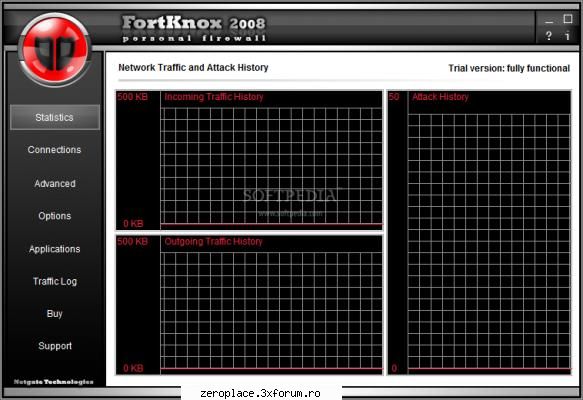Click the Incoming Traffic History graph
The image size is (583, 400).
coord(249,160)
